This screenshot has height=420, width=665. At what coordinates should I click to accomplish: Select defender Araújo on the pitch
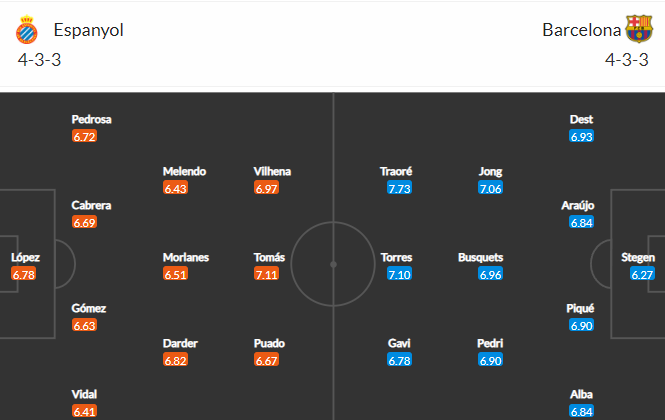point(578,206)
